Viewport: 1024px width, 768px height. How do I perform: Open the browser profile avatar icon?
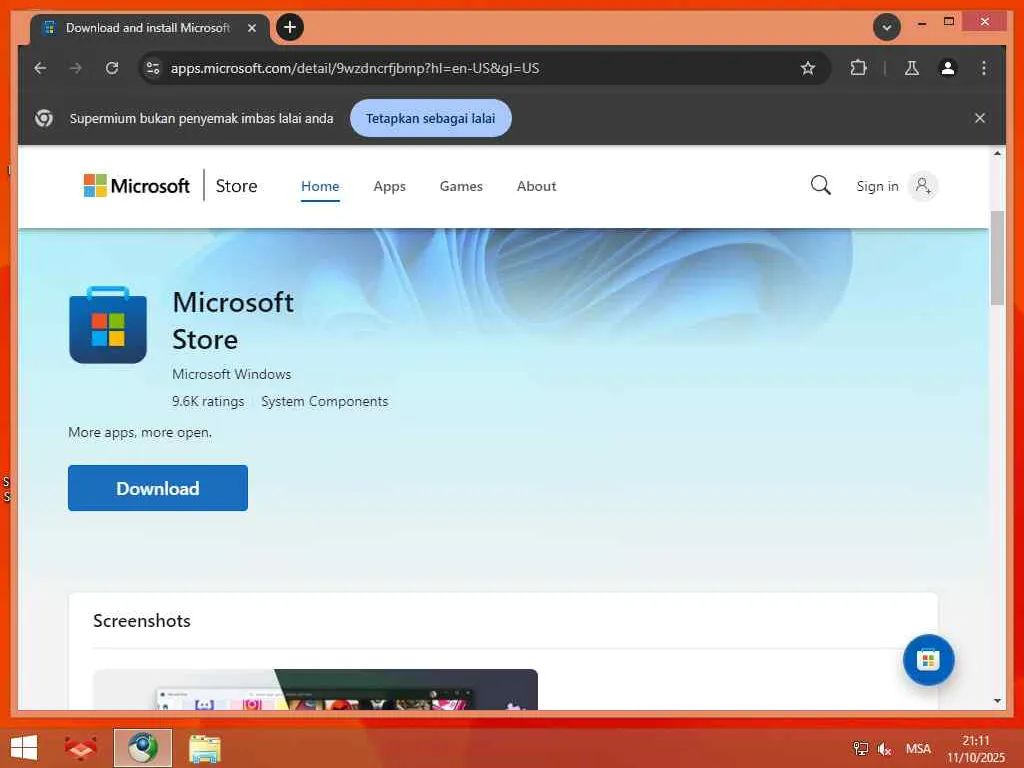(x=948, y=68)
